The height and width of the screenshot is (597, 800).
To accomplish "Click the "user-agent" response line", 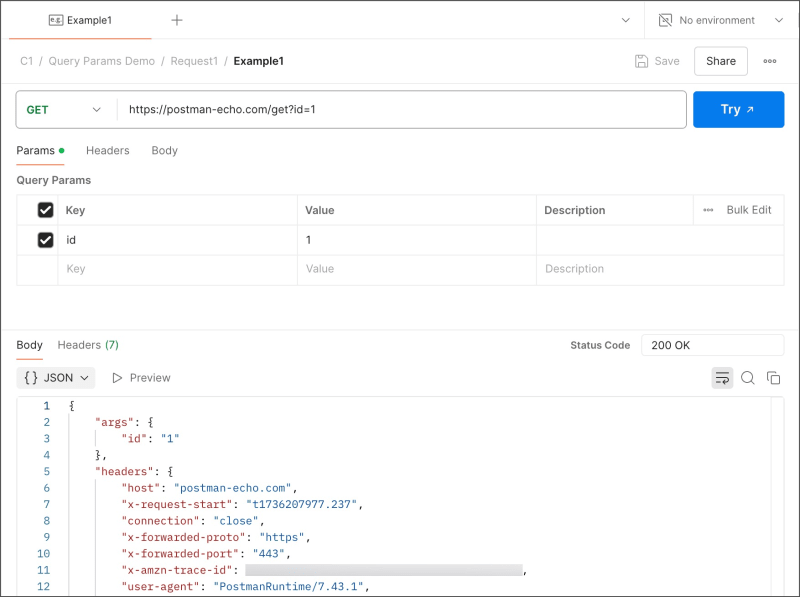I will pyautogui.click(x=245, y=586).
